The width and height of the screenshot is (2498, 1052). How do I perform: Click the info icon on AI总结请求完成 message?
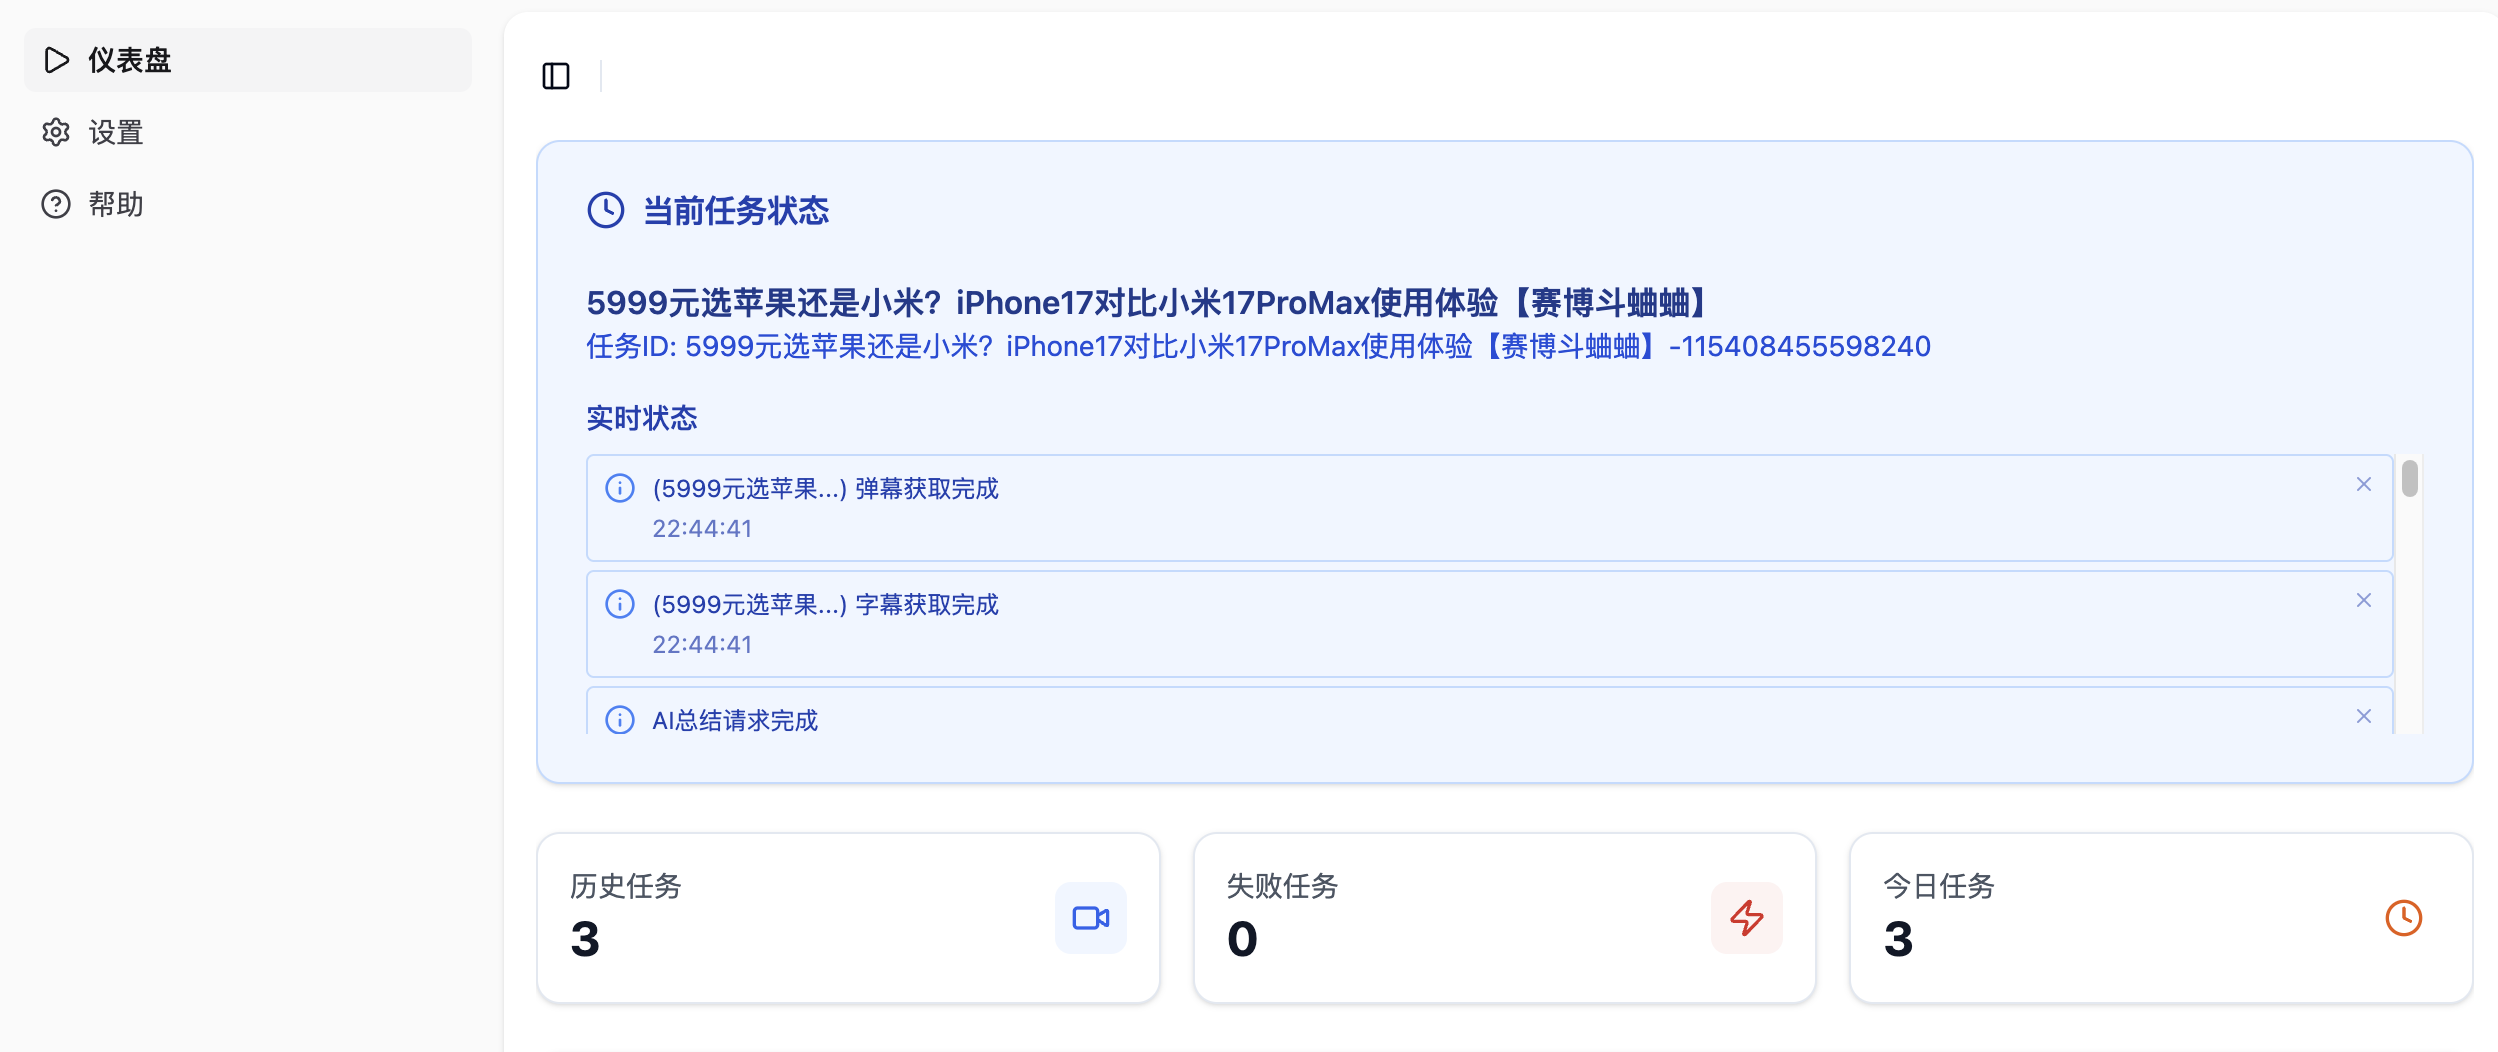tap(620, 720)
